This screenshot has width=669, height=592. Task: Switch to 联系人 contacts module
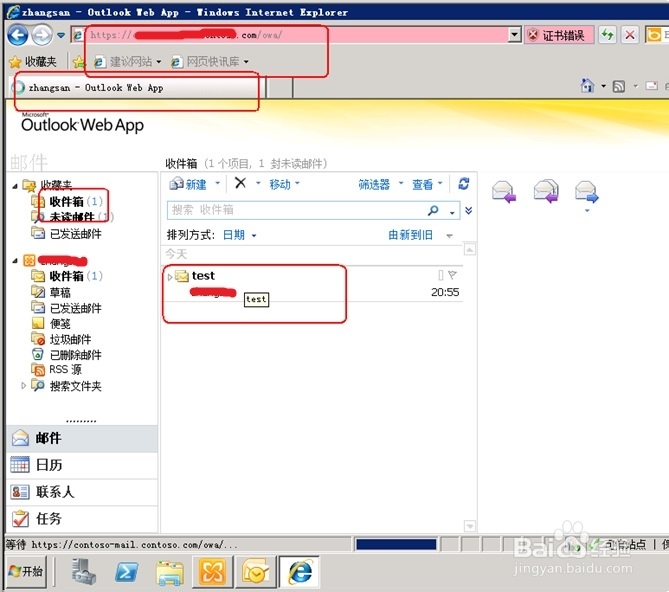82,492
